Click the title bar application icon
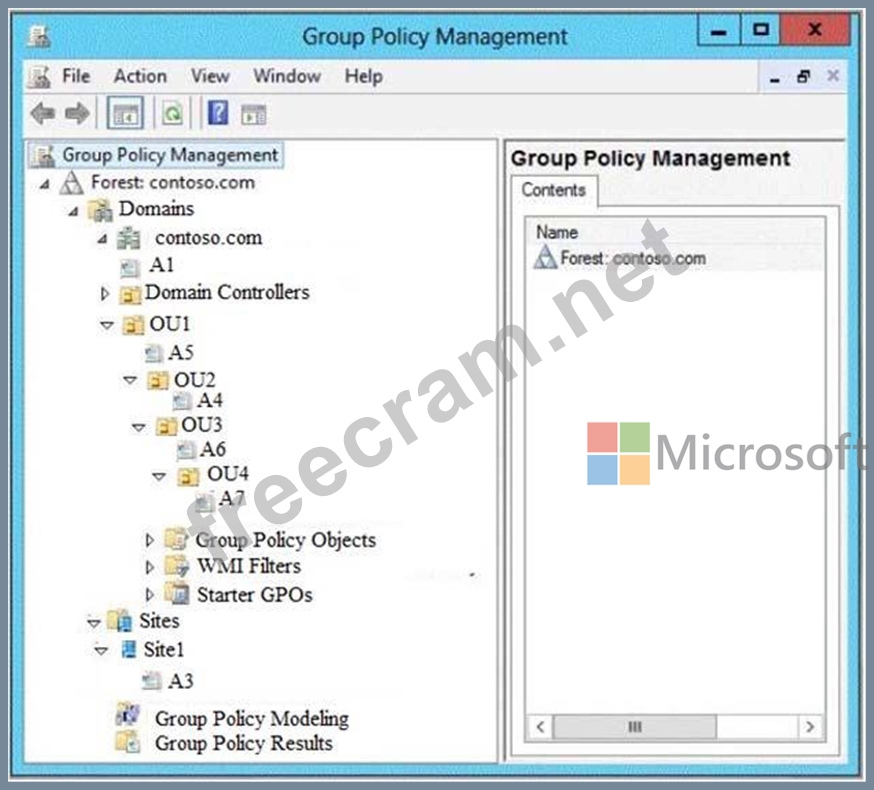874x790 pixels. [x=40, y=36]
